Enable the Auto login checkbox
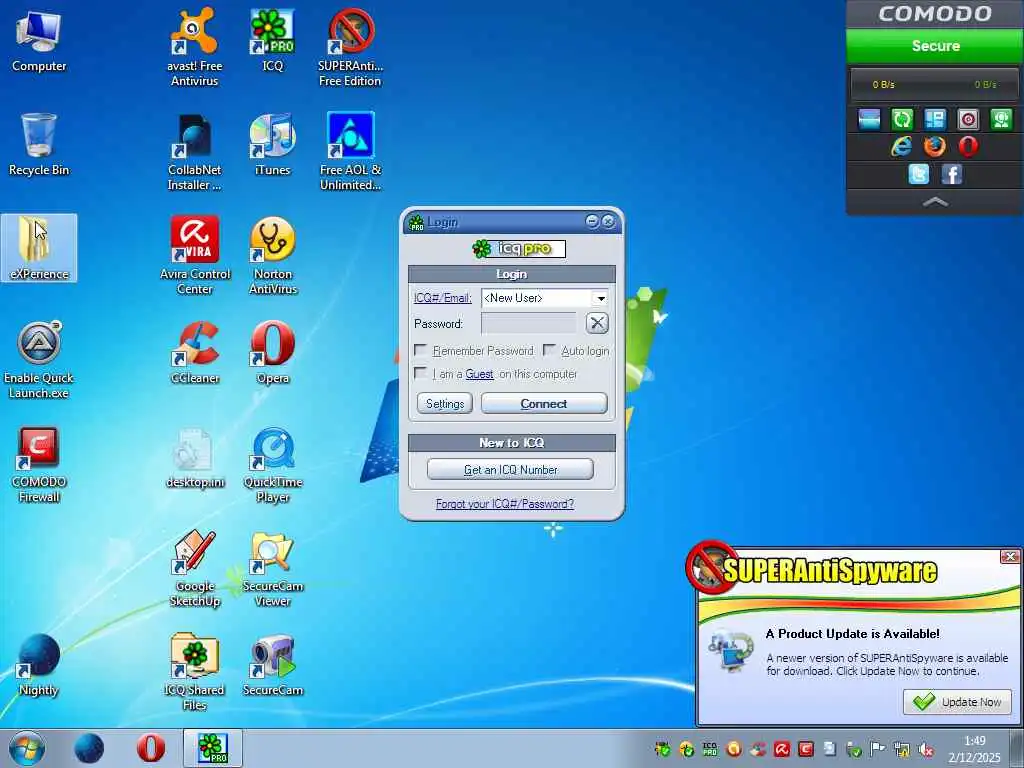Screen dimensions: 1024x768 [549, 351]
